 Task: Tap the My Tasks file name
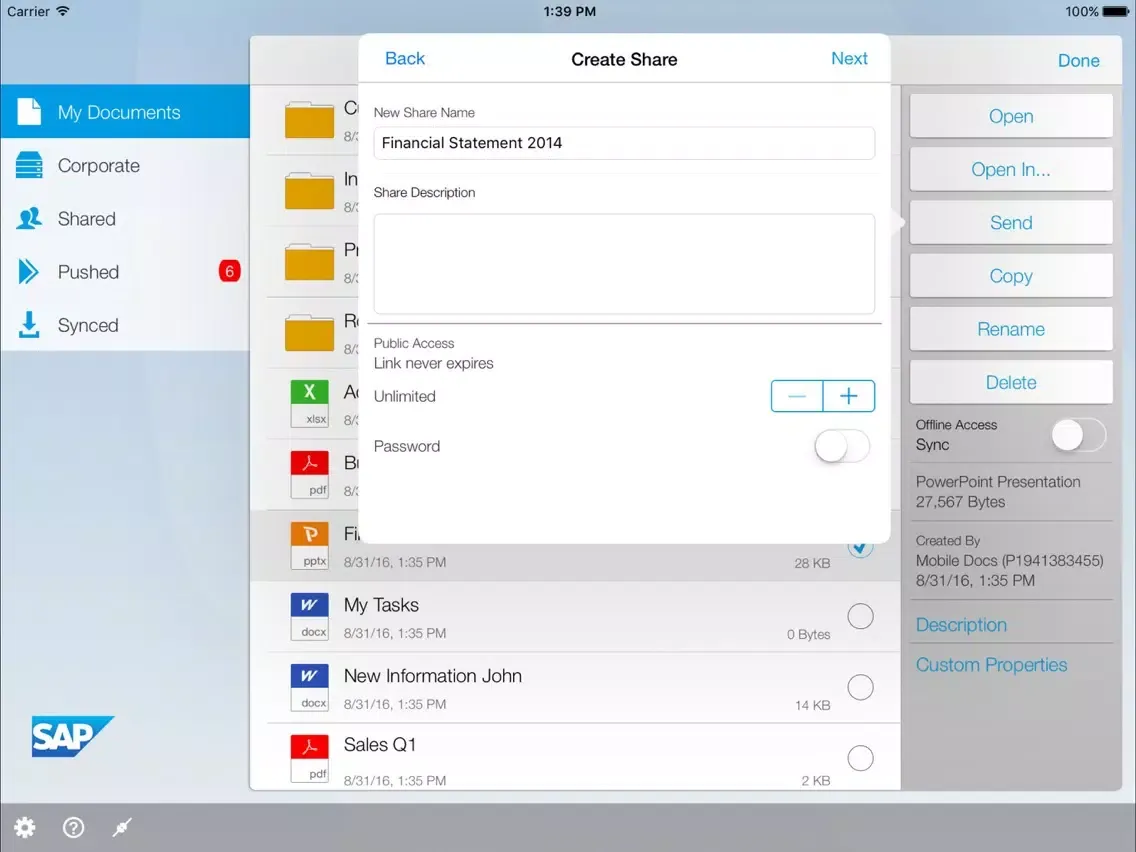pyautogui.click(x=381, y=605)
